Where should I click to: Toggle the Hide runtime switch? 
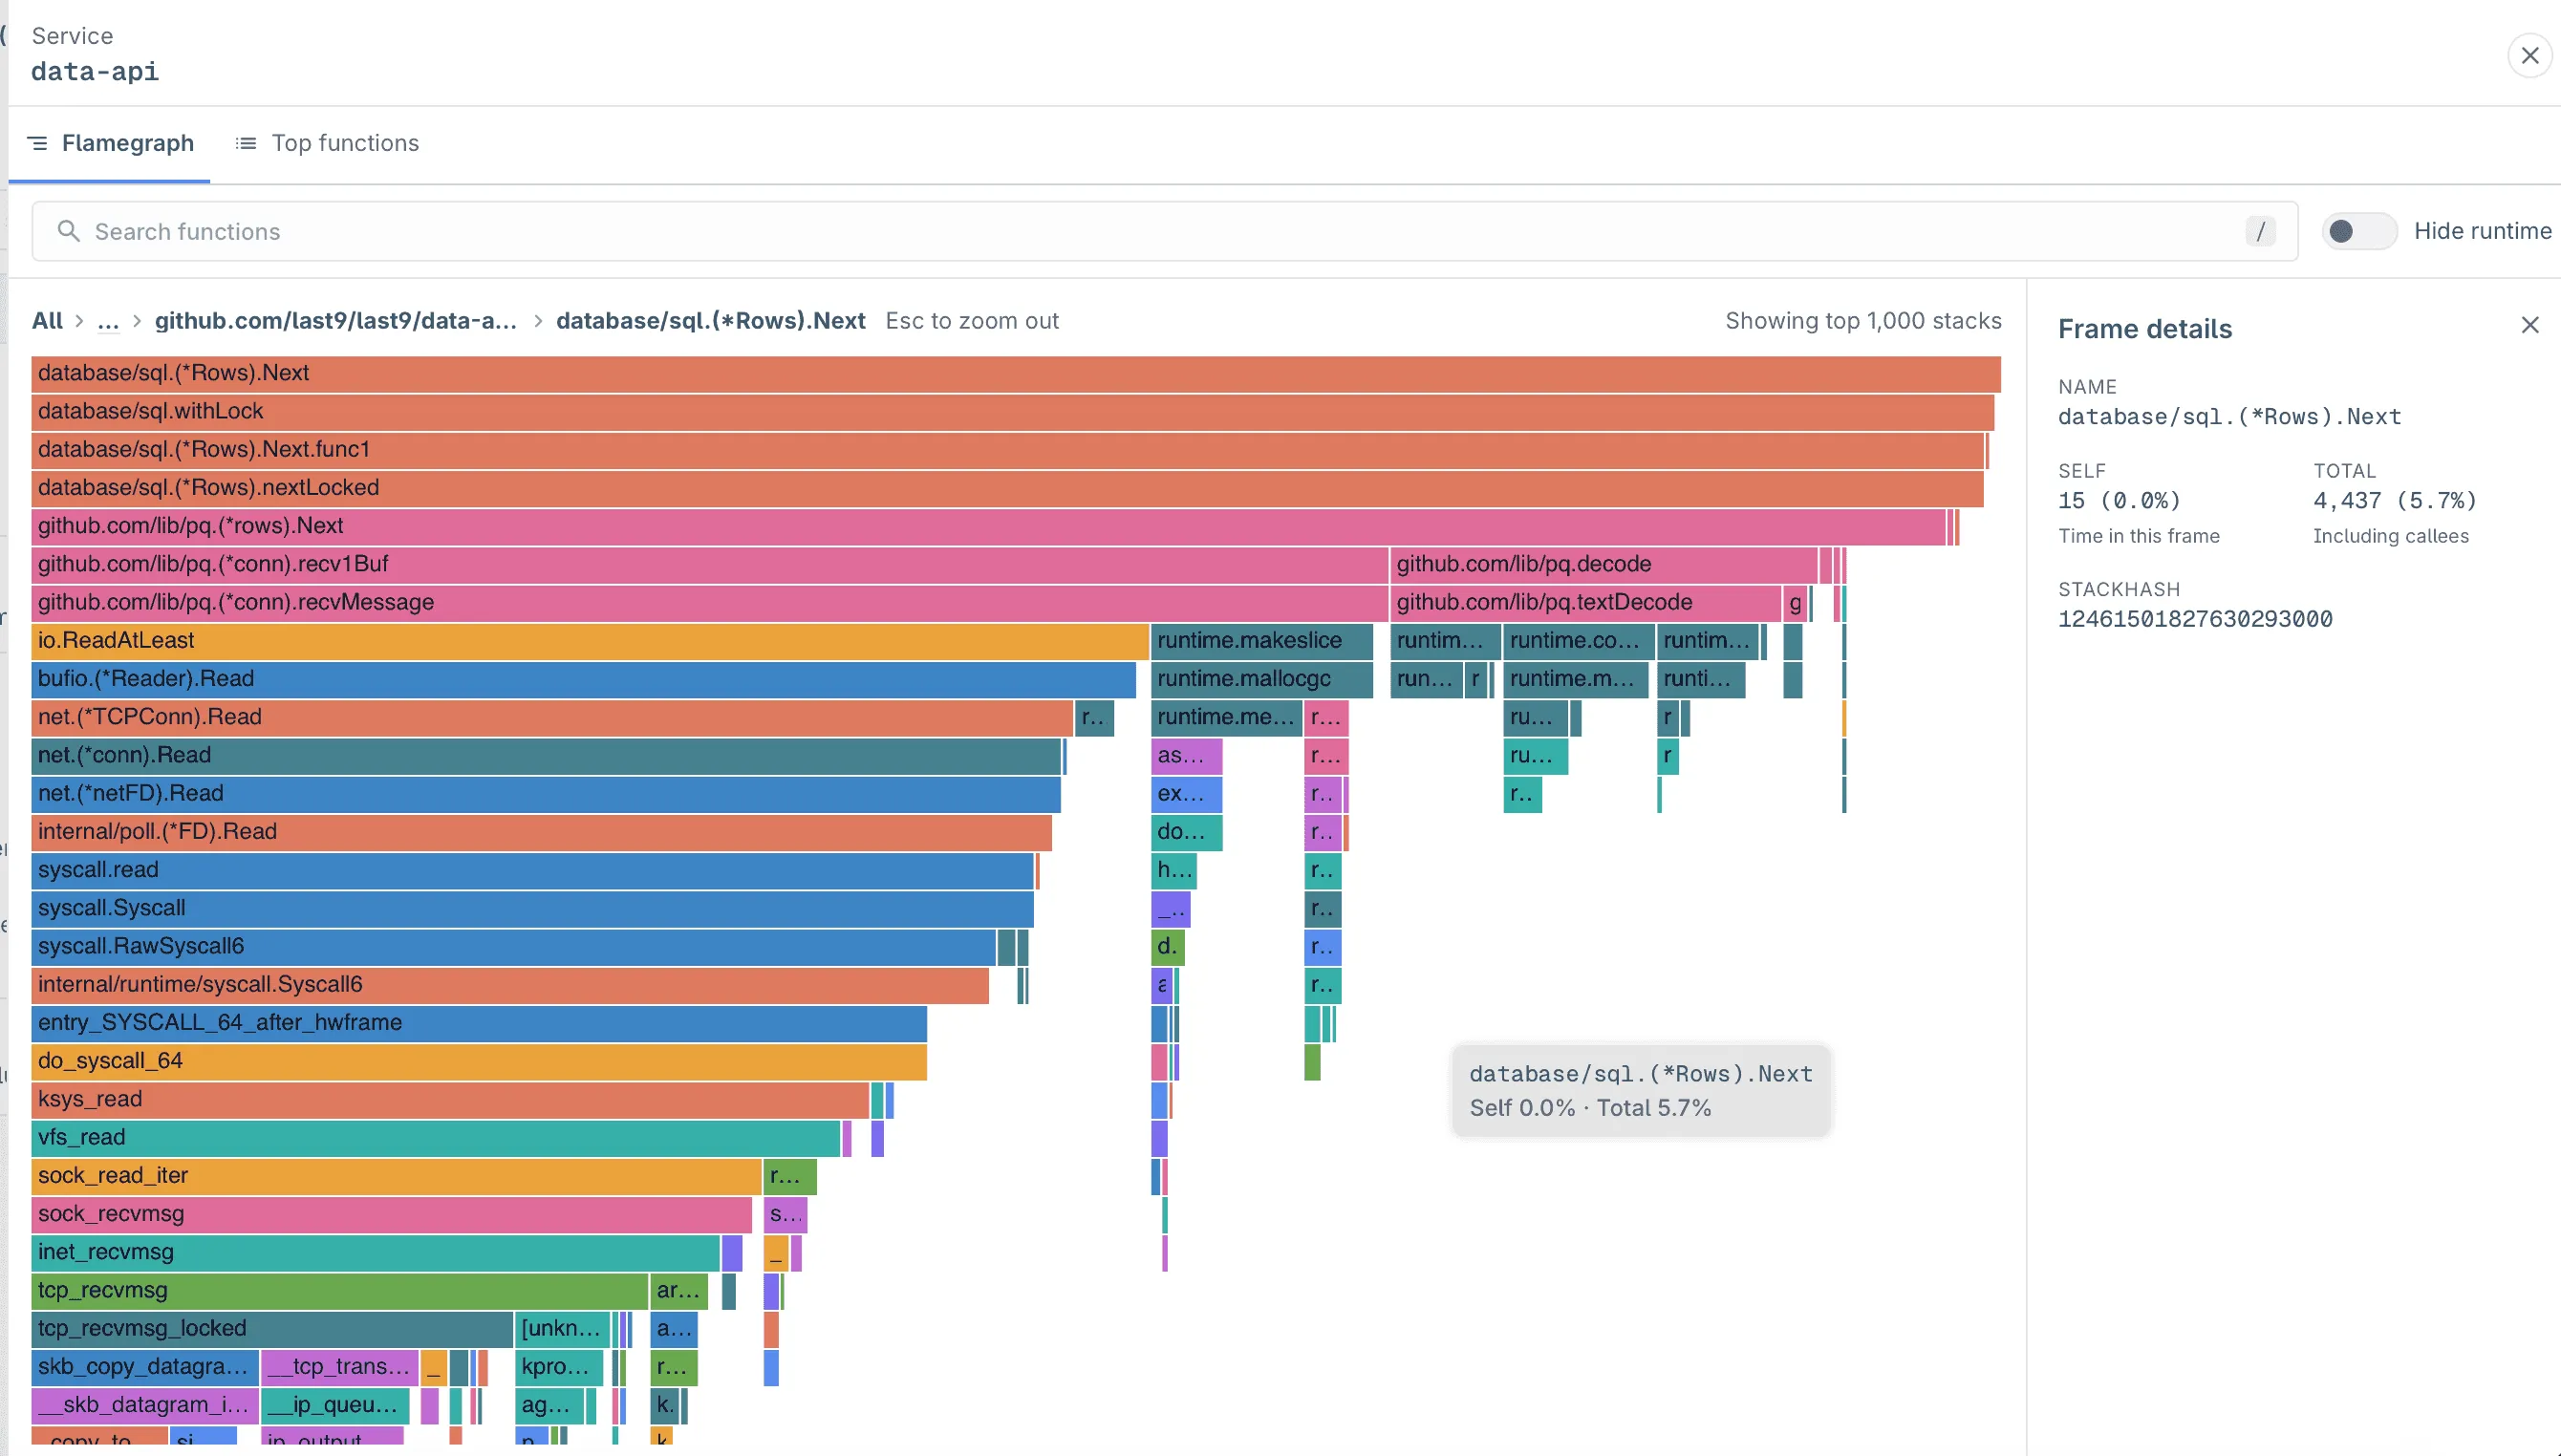tap(2359, 231)
